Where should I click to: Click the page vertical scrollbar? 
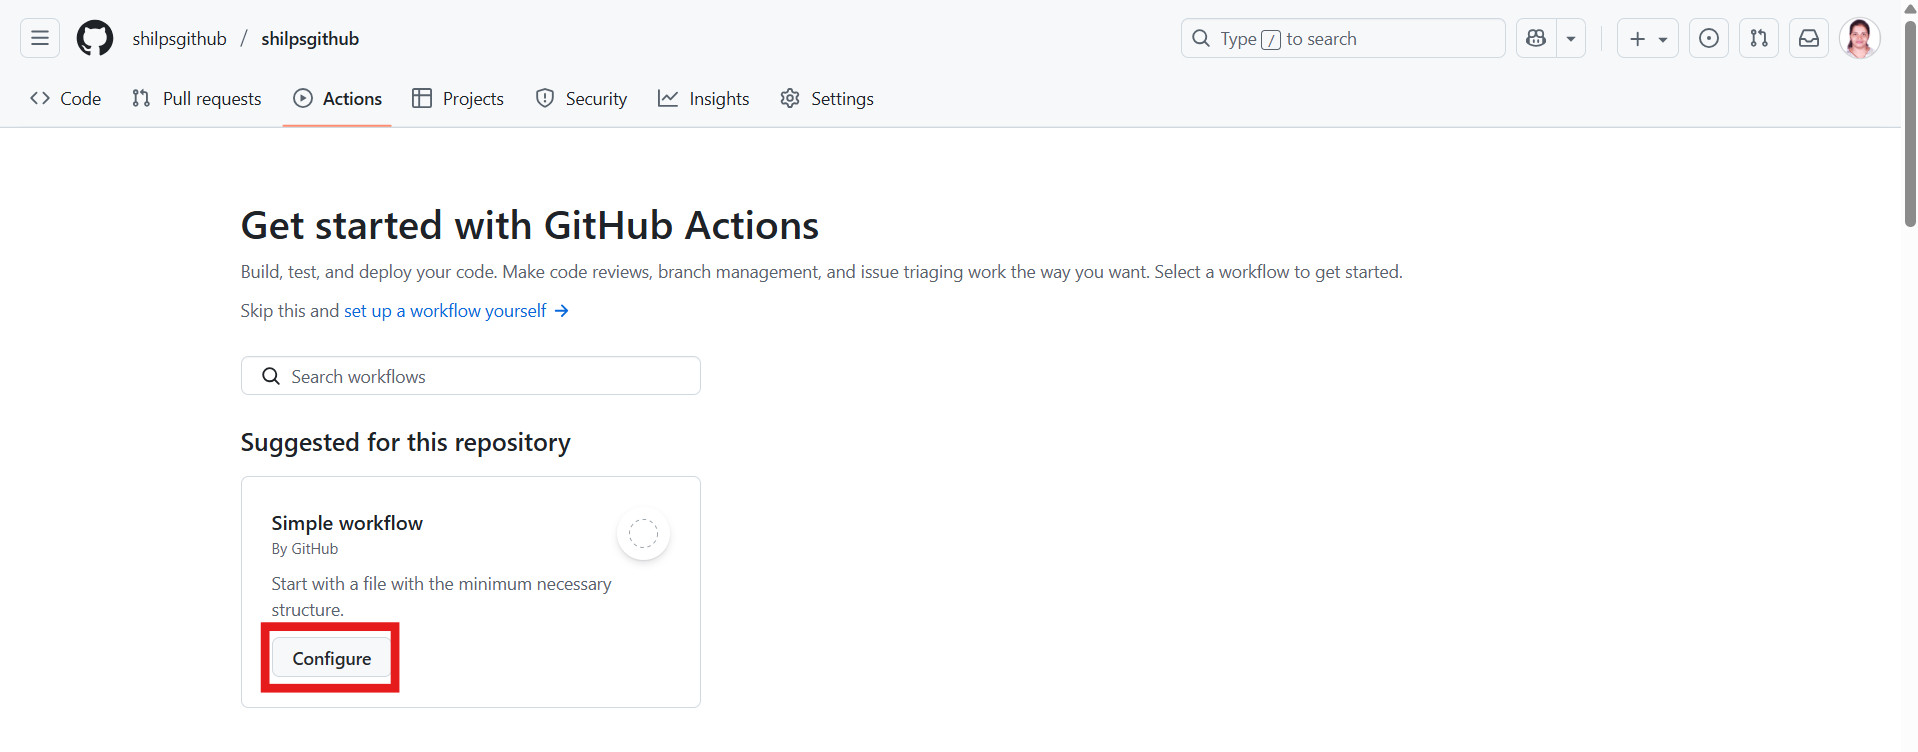tap(1910, 120)
